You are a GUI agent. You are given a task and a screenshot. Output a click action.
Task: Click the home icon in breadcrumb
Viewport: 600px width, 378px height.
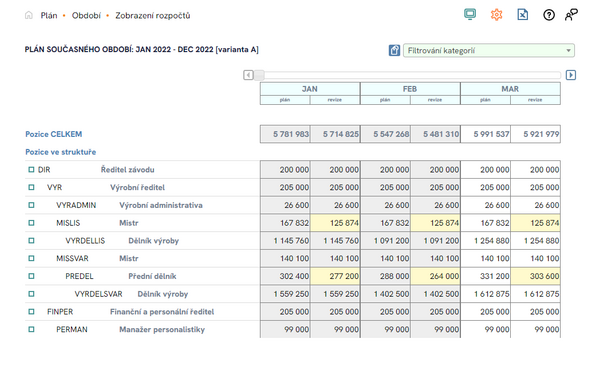coord(29,15)
